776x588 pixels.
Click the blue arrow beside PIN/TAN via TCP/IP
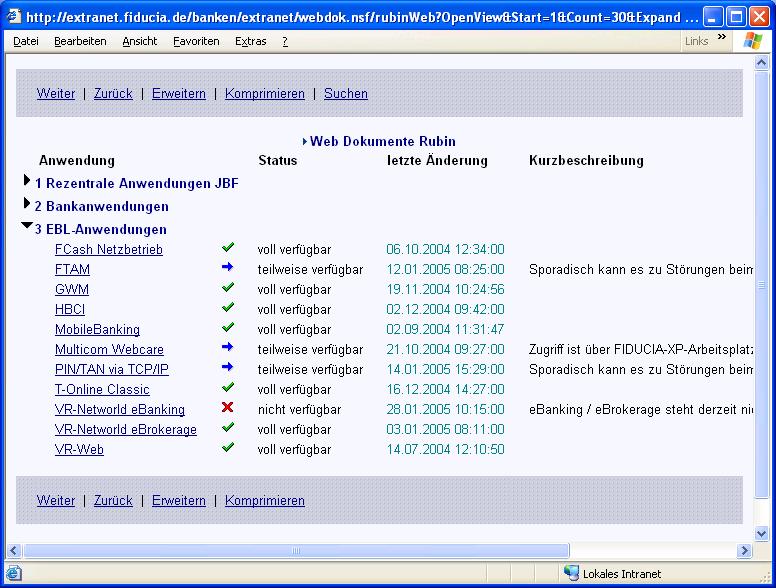point(228,367)
